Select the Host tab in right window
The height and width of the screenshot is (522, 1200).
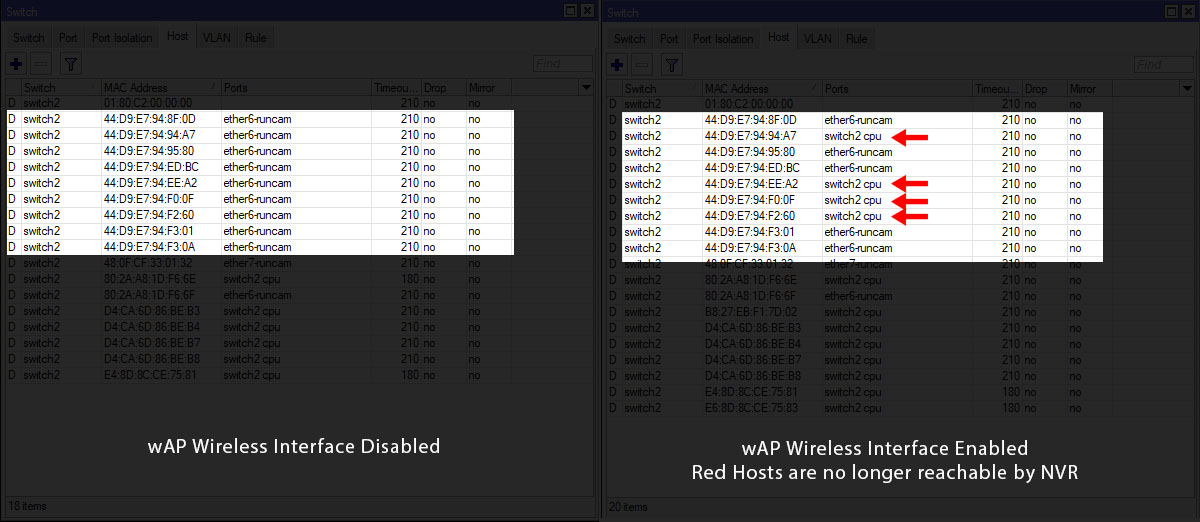(779, 38)
